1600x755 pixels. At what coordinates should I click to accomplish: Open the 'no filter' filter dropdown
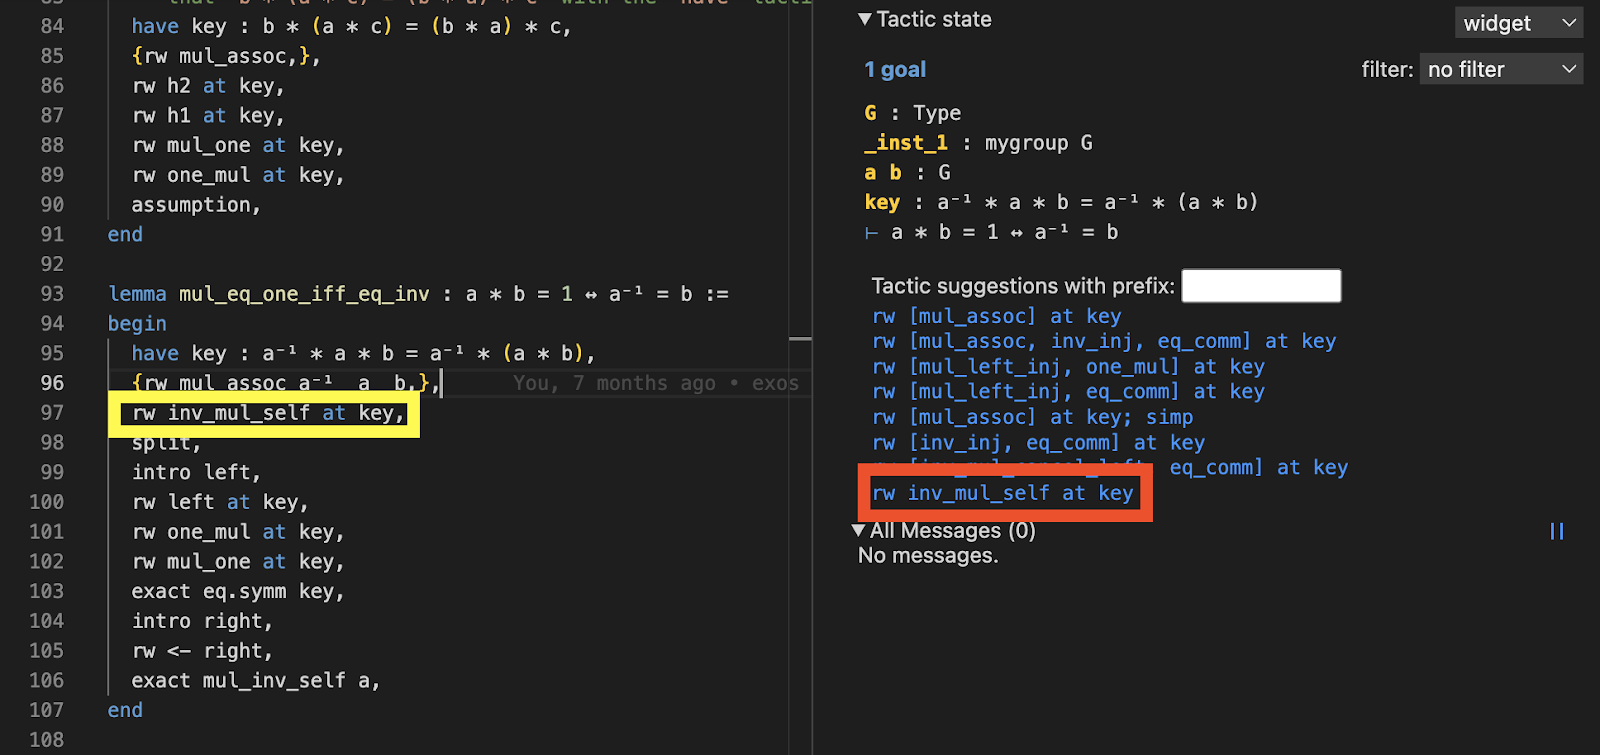point(1500,69)
